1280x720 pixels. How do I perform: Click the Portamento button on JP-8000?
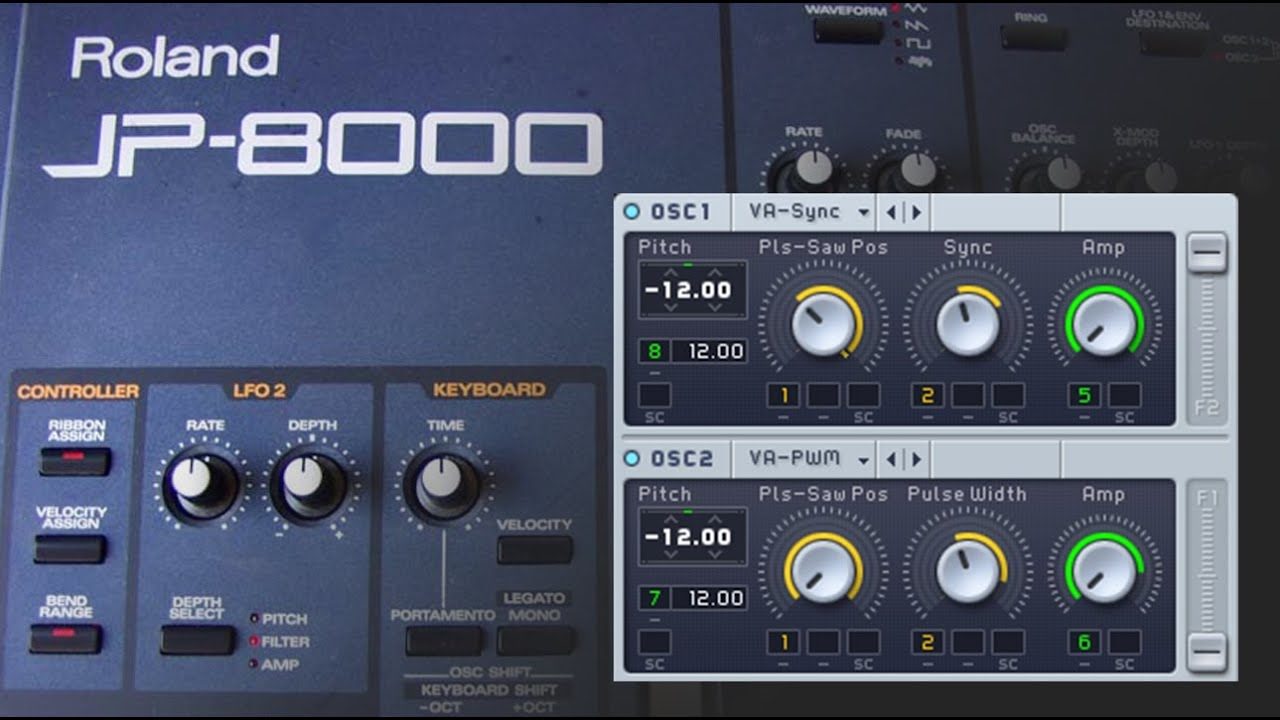[444, 640]
